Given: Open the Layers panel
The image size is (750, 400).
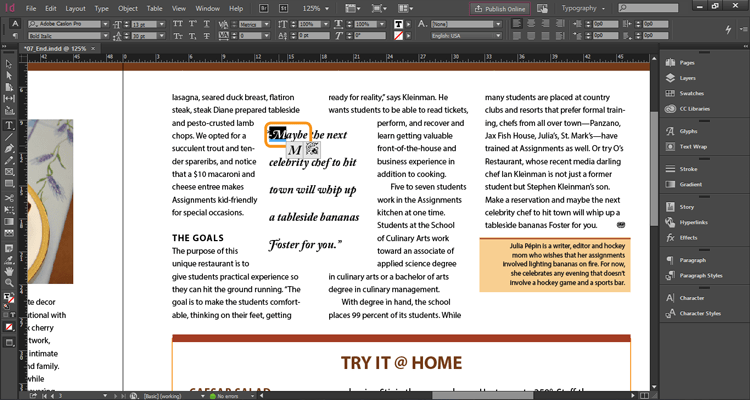Looking at the screenshot, I should pos(687,78).
